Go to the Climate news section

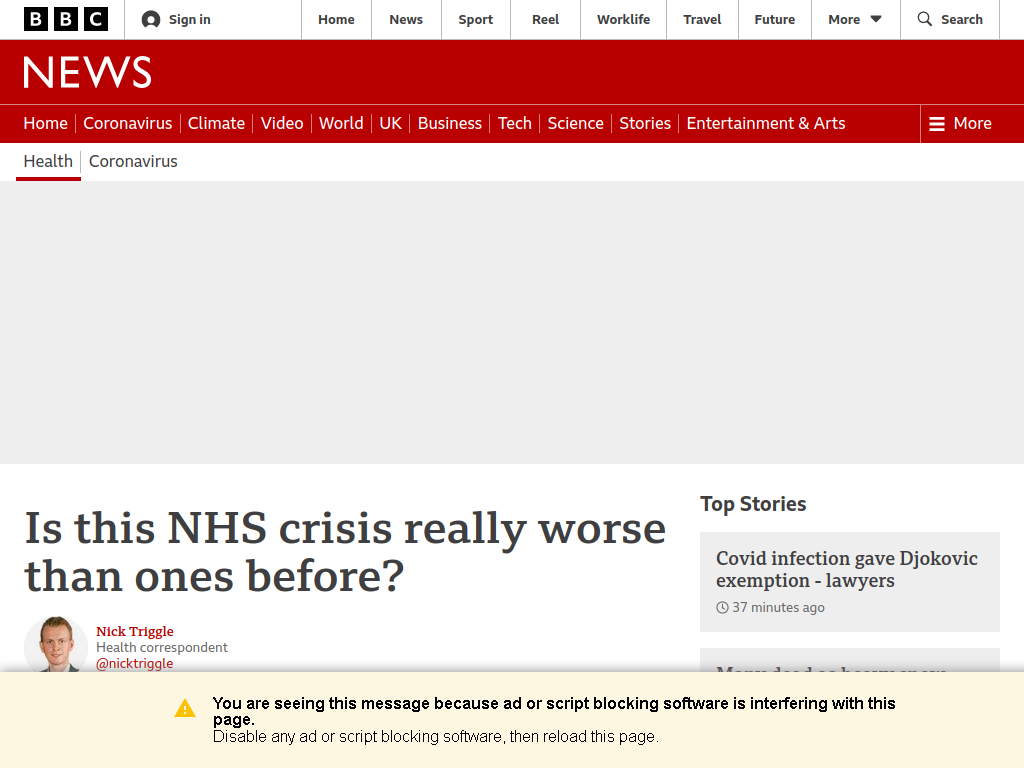[216, 123]
